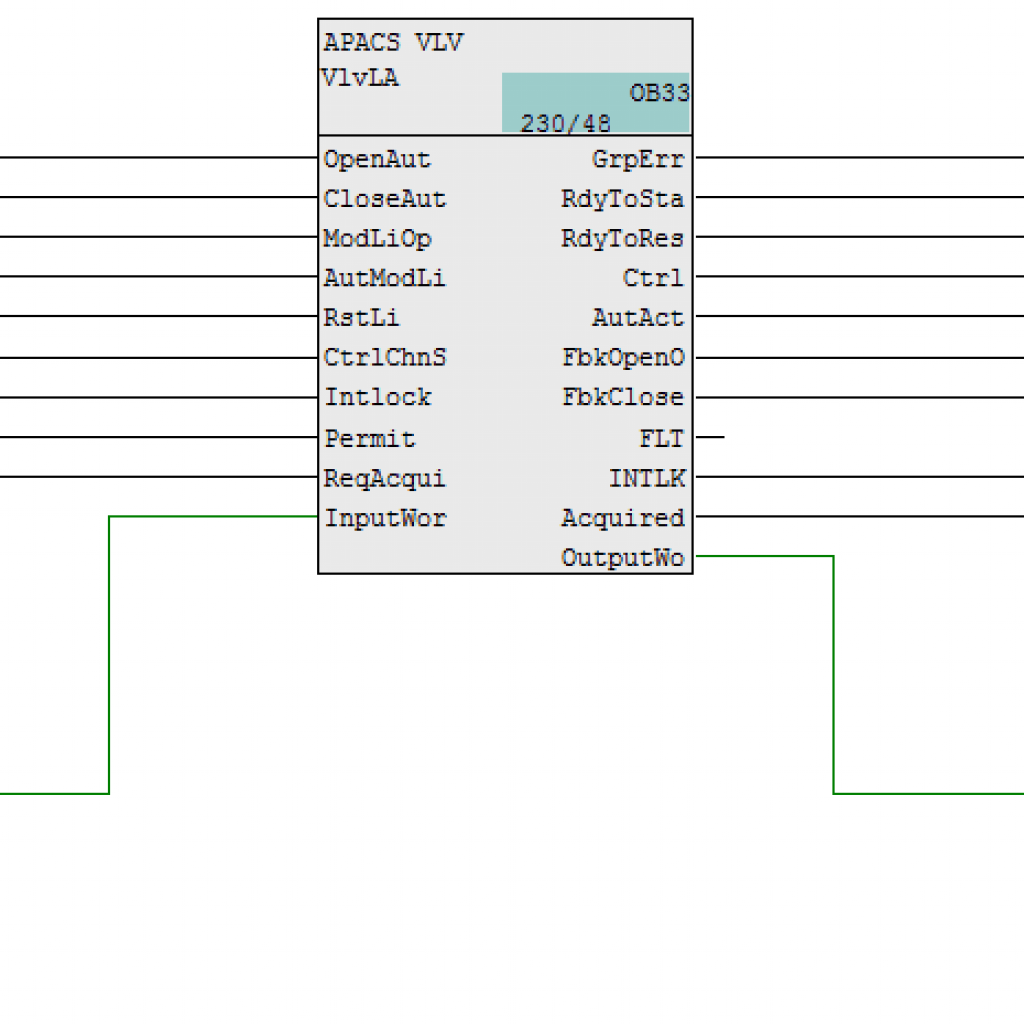This screenshot has width=1024, height=1024.
Task: Click the RdyToRes output label
Action: (622, 238)
